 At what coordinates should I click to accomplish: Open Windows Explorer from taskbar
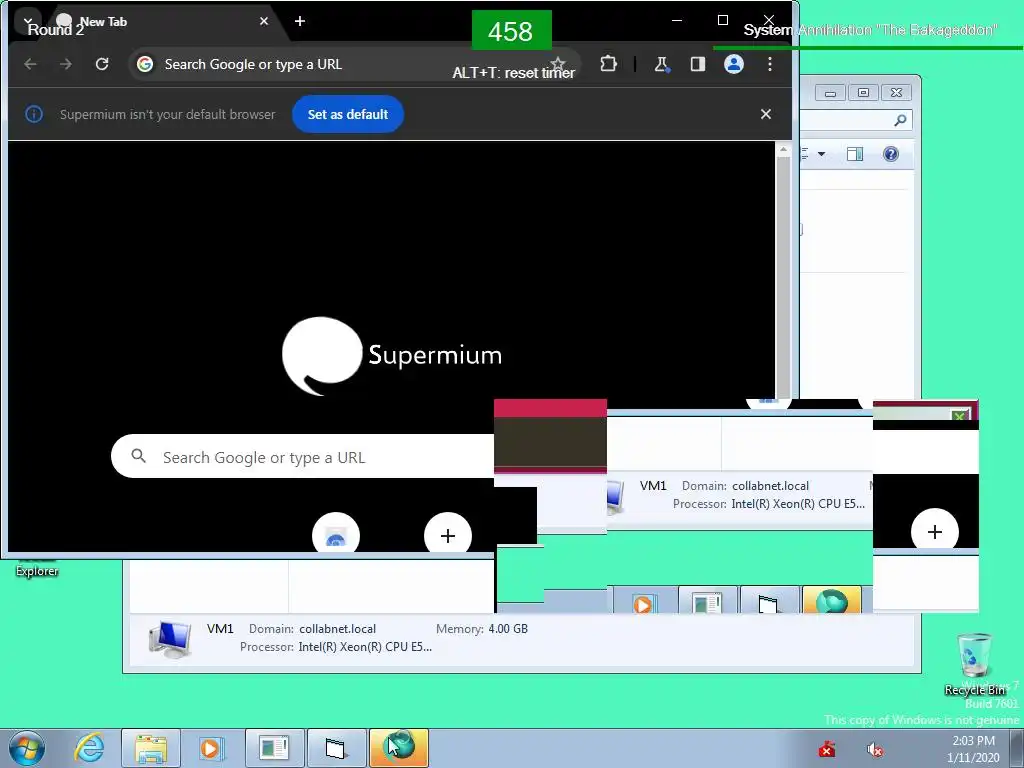click(151, 748)
